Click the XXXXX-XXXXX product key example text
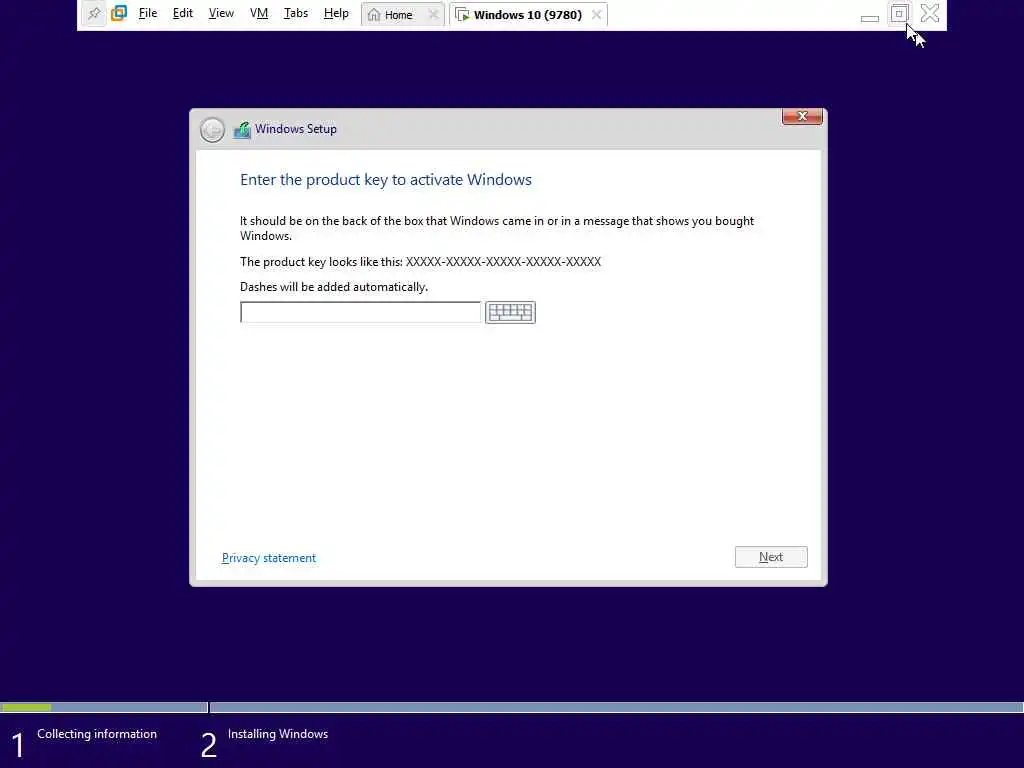This screenshot has width=1024, height=768. click(x=503, y=262)
